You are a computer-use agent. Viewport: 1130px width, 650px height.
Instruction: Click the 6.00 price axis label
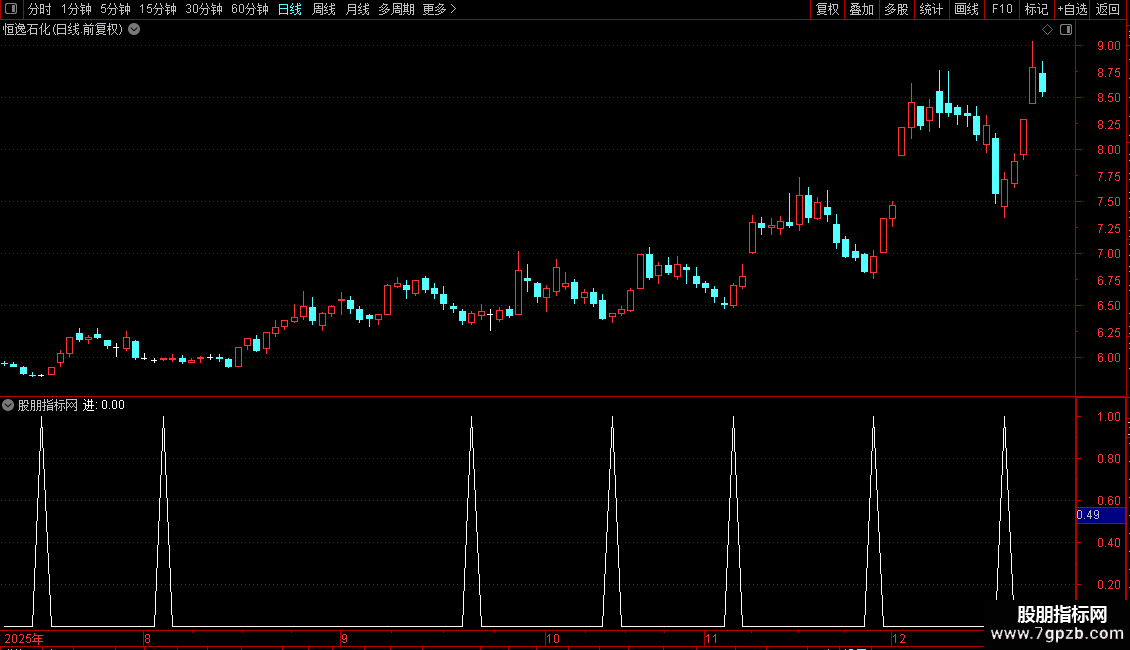coord(1108,357)
